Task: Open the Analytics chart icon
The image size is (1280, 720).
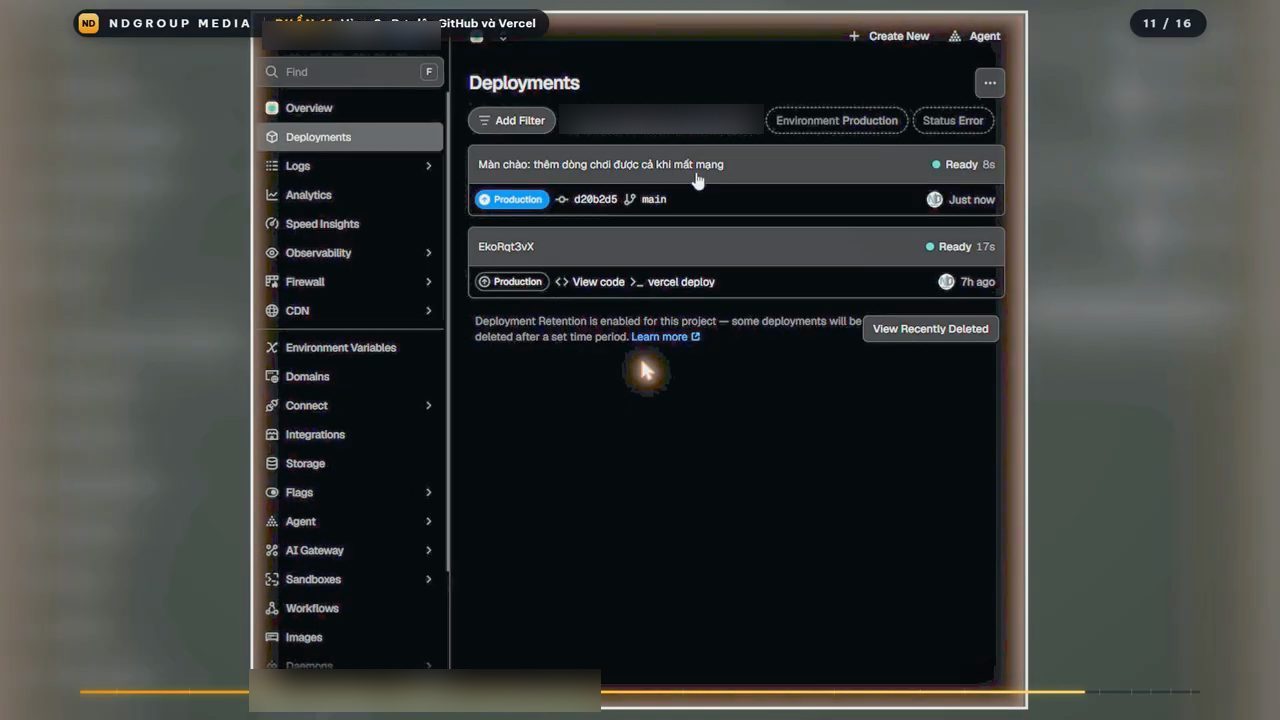Action: click(272, 195)
